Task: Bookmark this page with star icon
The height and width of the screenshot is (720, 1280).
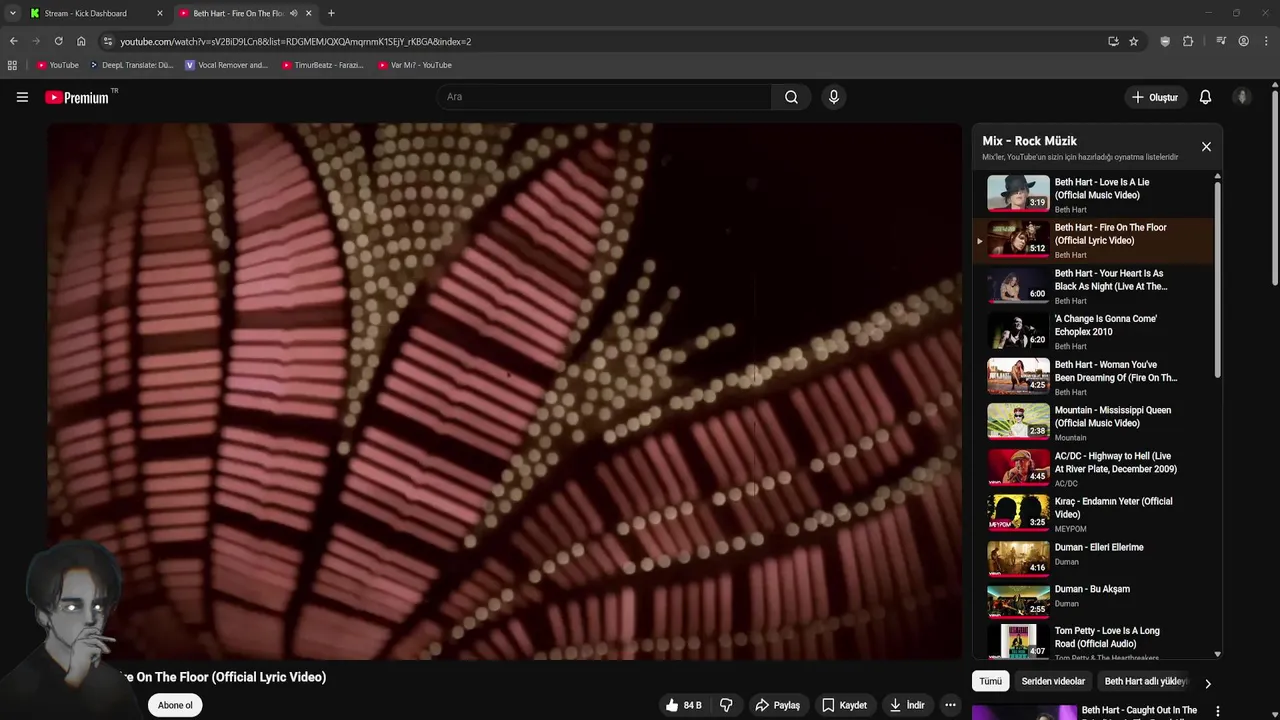Action: (x=1133, y=41)
